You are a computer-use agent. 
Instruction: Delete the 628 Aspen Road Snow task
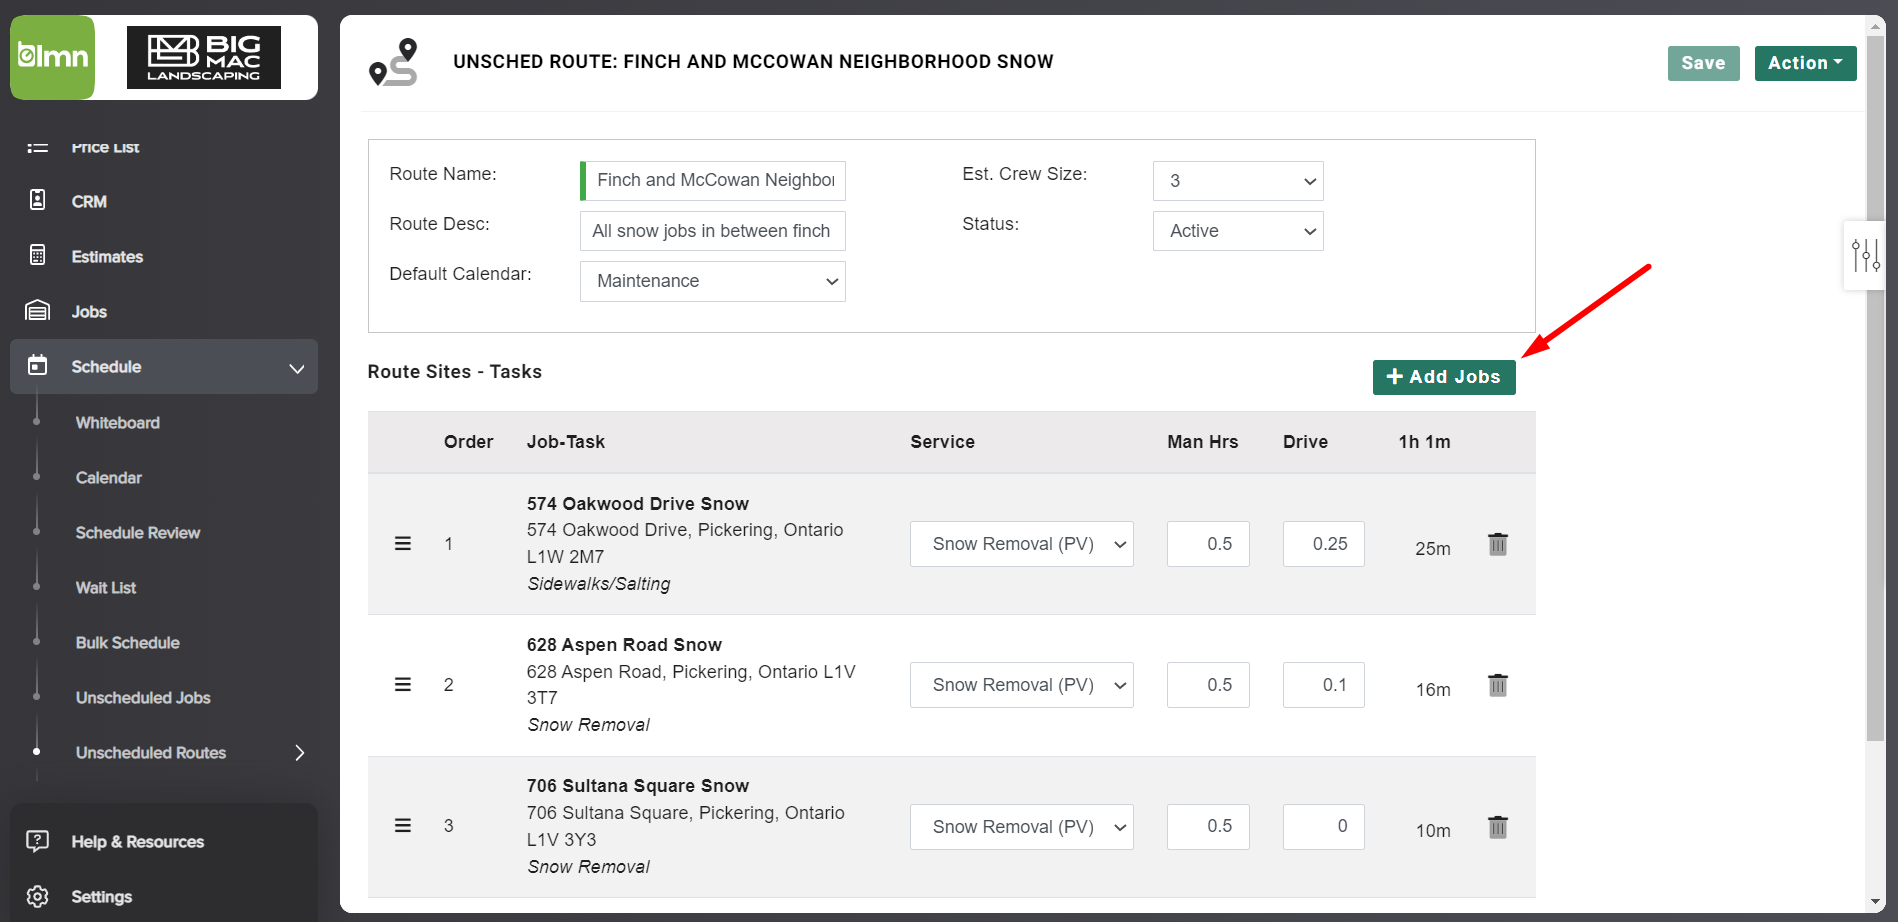click(1498, 685)
